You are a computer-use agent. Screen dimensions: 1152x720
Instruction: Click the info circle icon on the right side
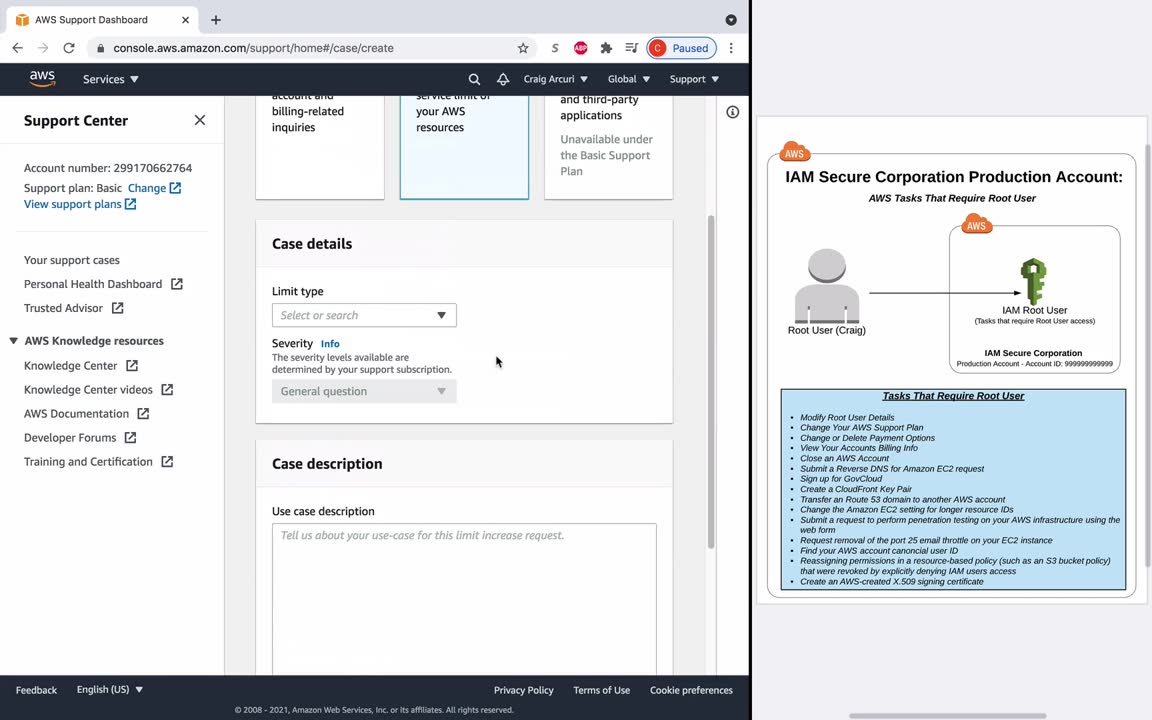732,112
